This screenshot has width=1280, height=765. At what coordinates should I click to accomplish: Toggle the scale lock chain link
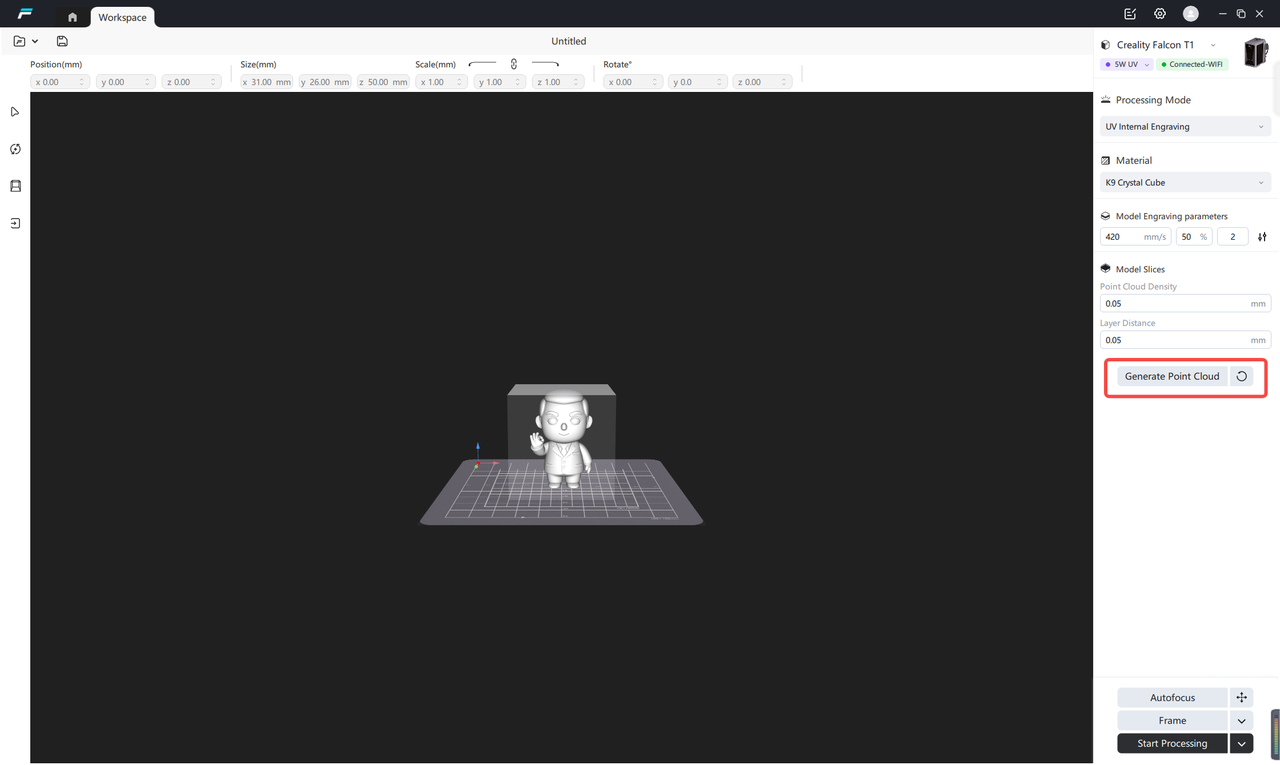514,64
